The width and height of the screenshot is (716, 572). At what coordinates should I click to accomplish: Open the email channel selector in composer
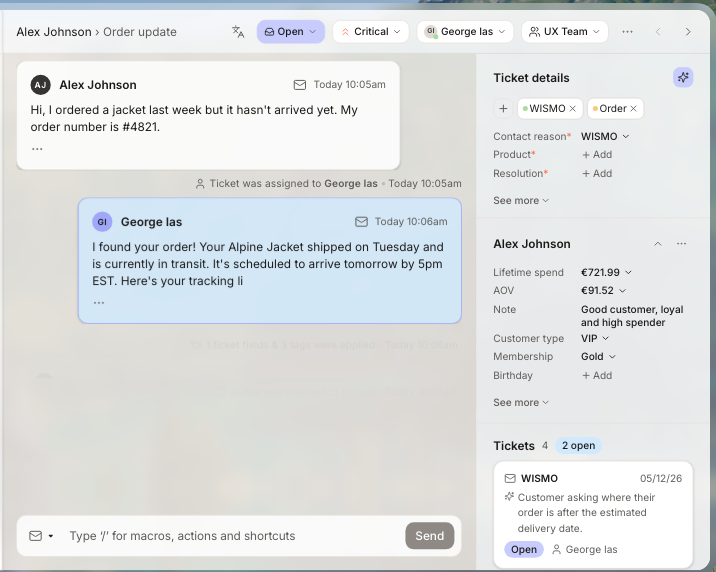click(x=41, y=535)
